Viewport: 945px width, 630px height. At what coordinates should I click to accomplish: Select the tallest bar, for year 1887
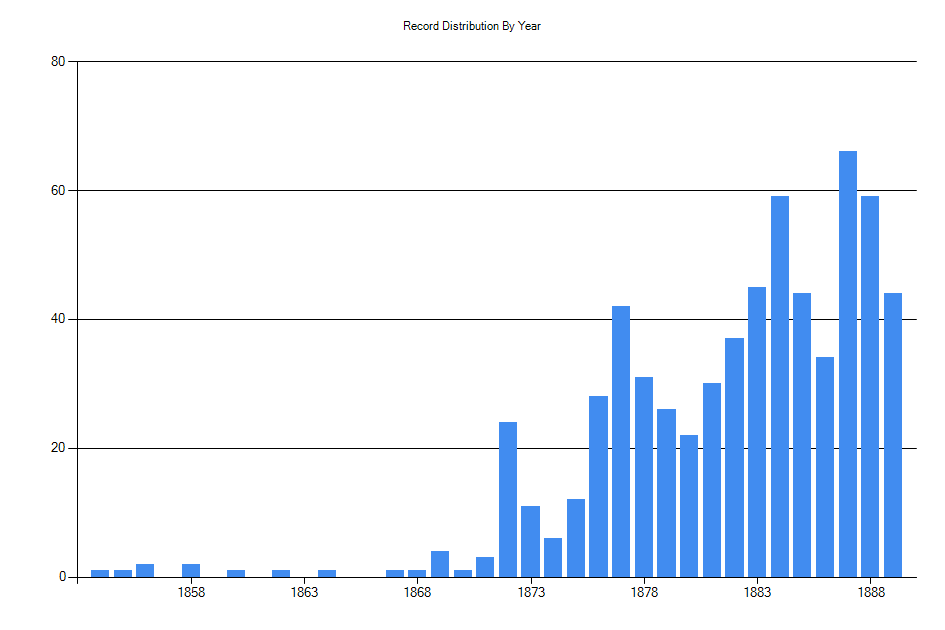click(848, 364)
